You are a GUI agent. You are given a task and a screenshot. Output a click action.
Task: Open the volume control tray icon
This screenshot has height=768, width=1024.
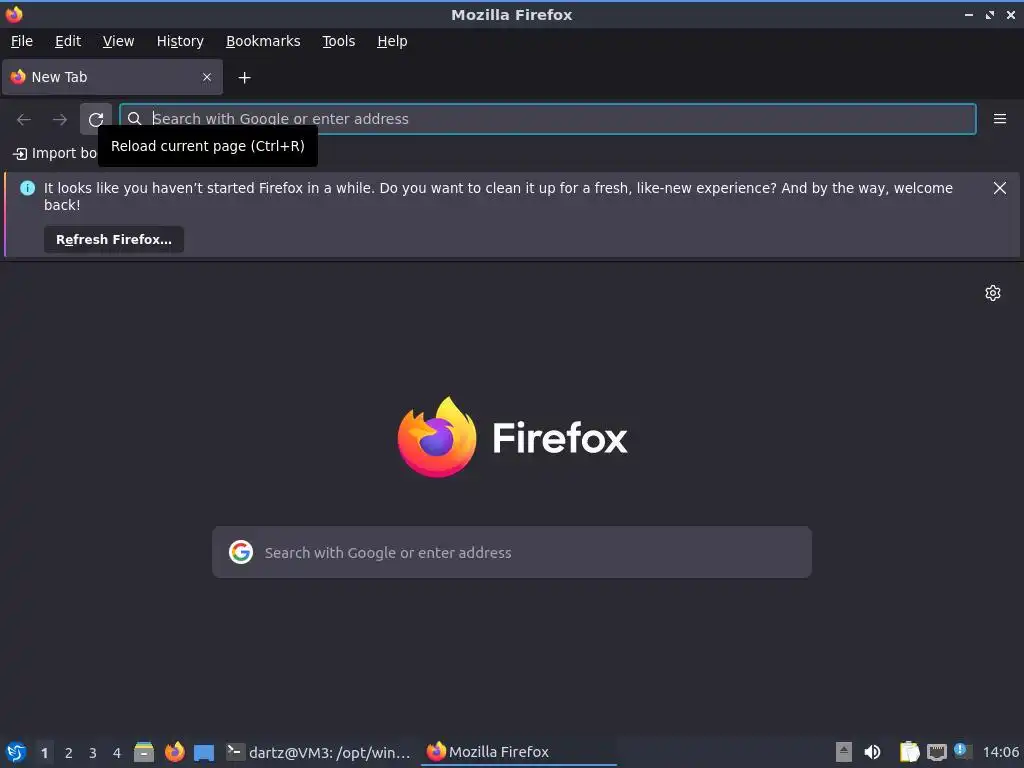[x=872, y=752]
